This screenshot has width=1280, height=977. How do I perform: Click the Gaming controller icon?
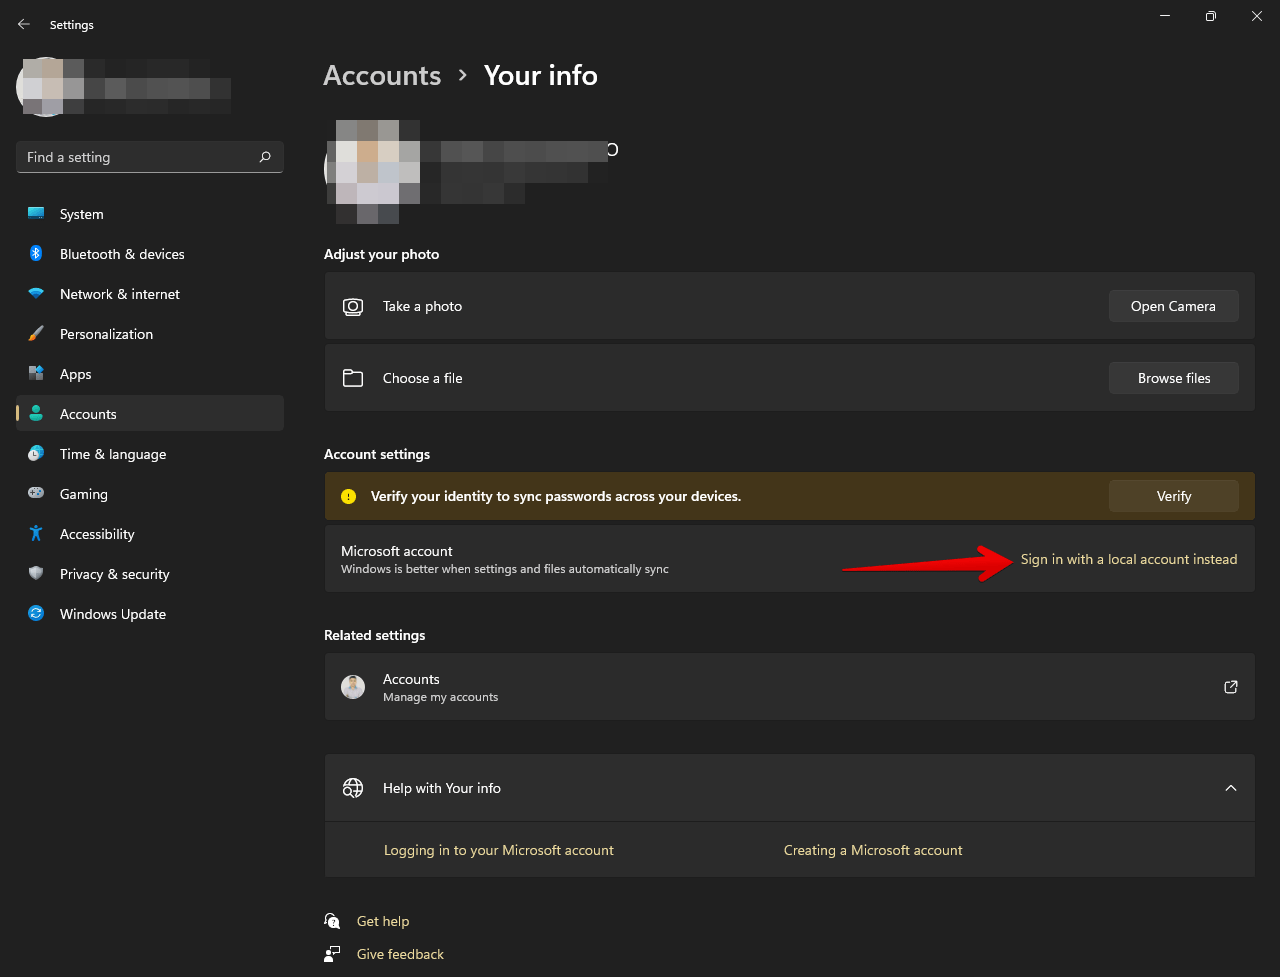pyautogui.click(x=36, y=494)
